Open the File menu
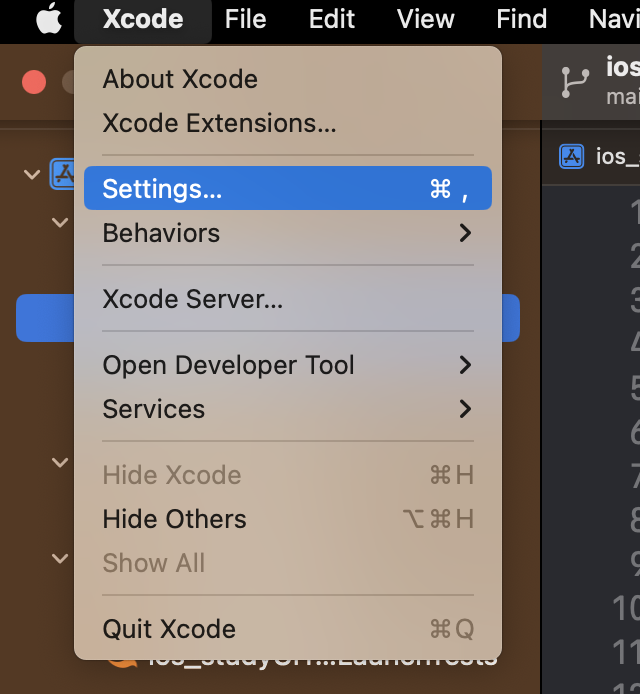The width and height of the screenshot is (640, 694). pos(245,20)
